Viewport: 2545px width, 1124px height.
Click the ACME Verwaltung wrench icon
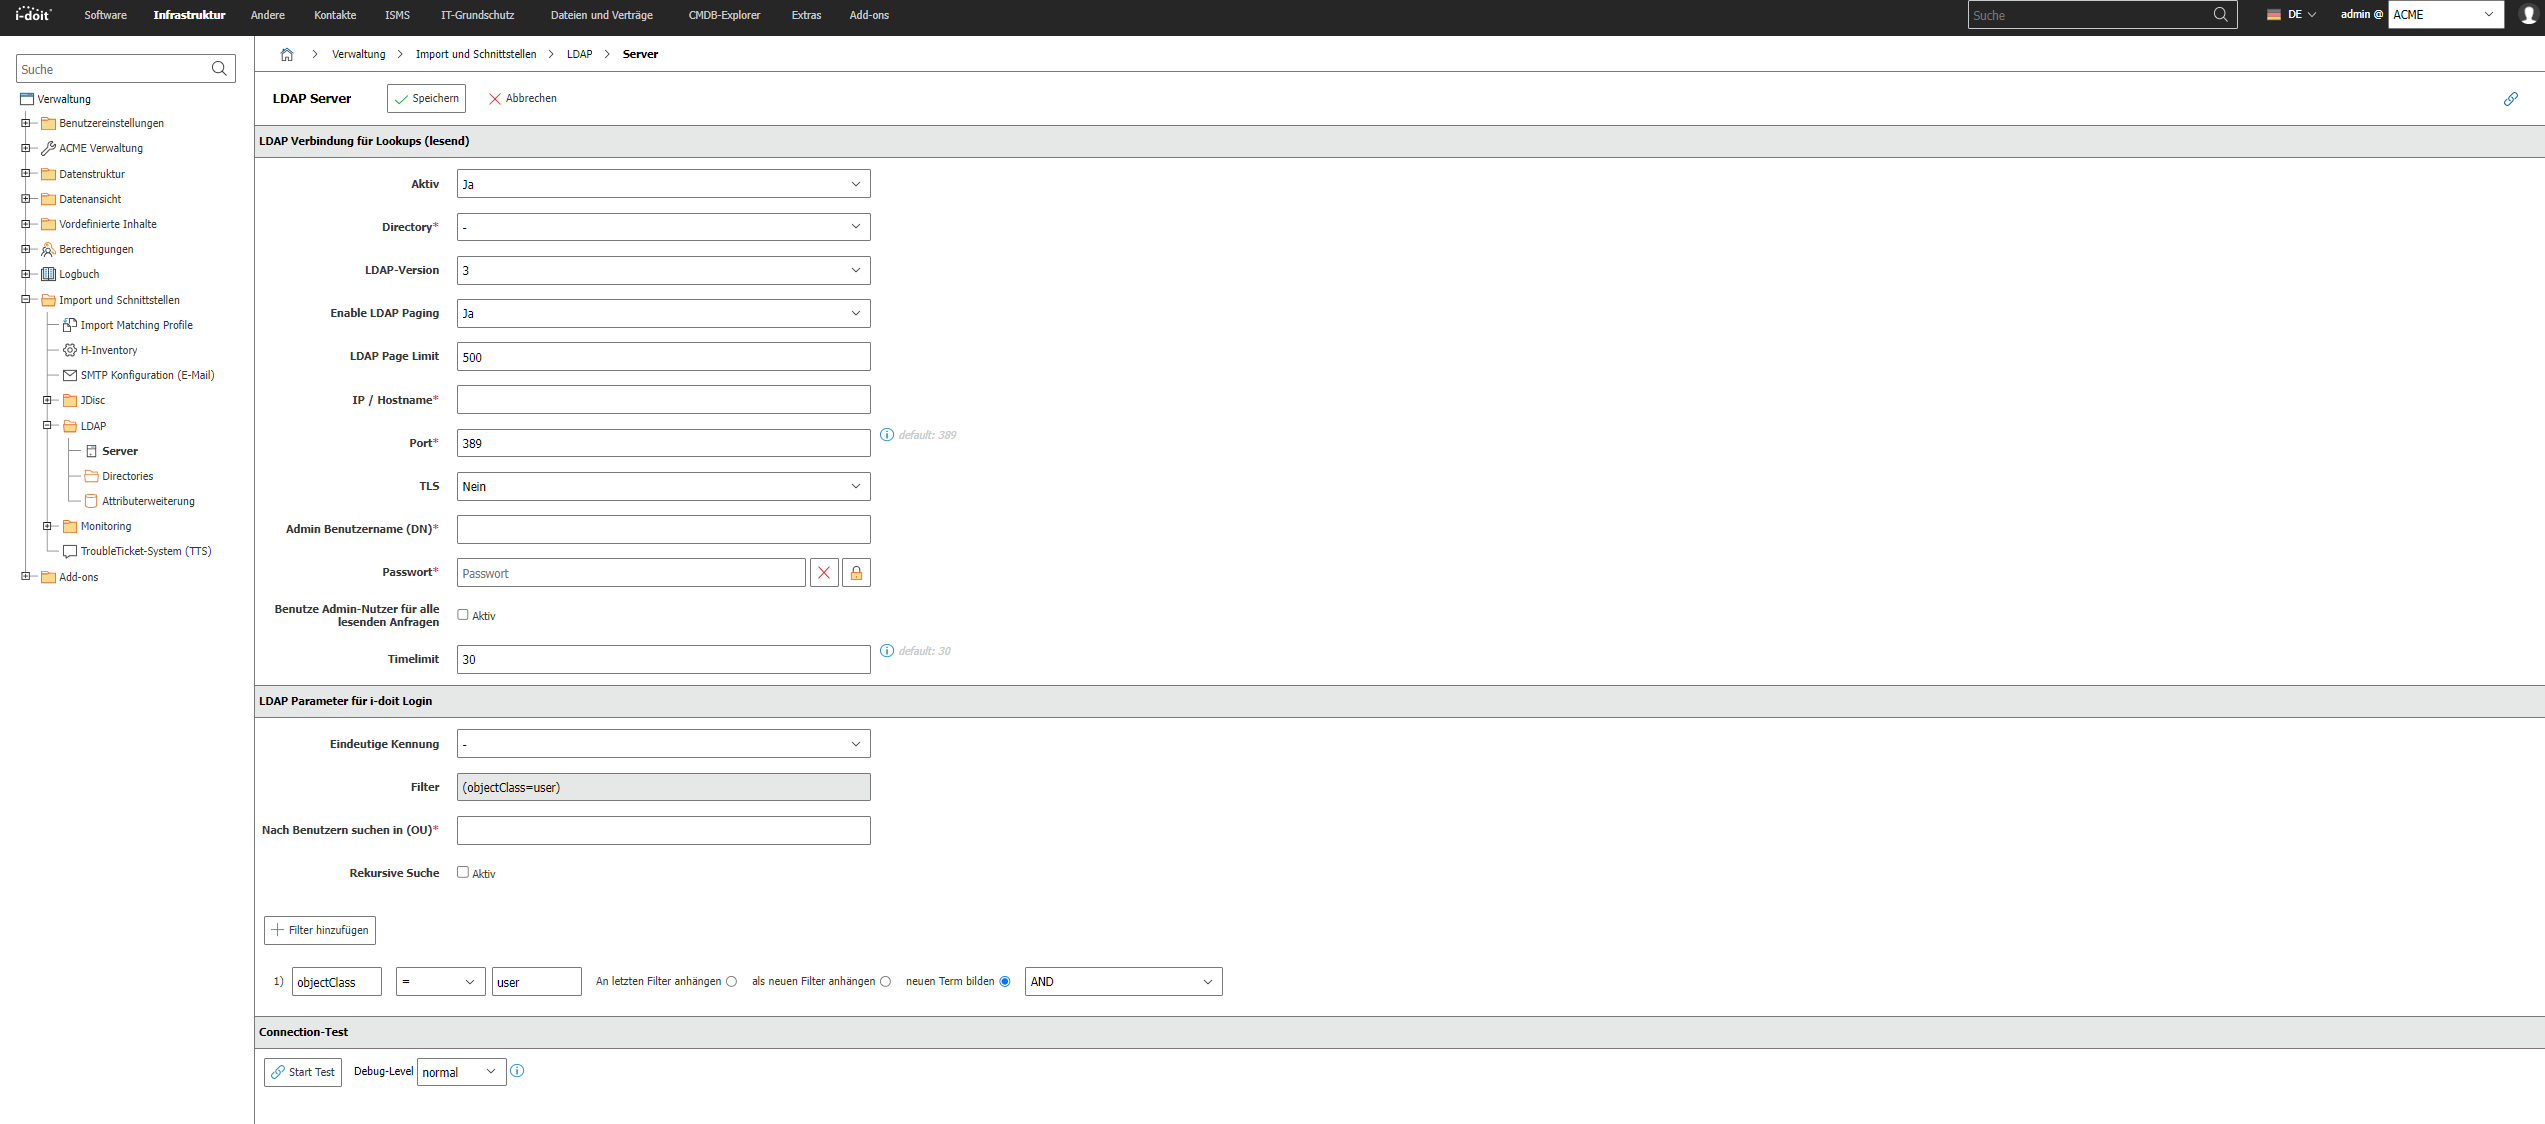click(x=48, y=148)
